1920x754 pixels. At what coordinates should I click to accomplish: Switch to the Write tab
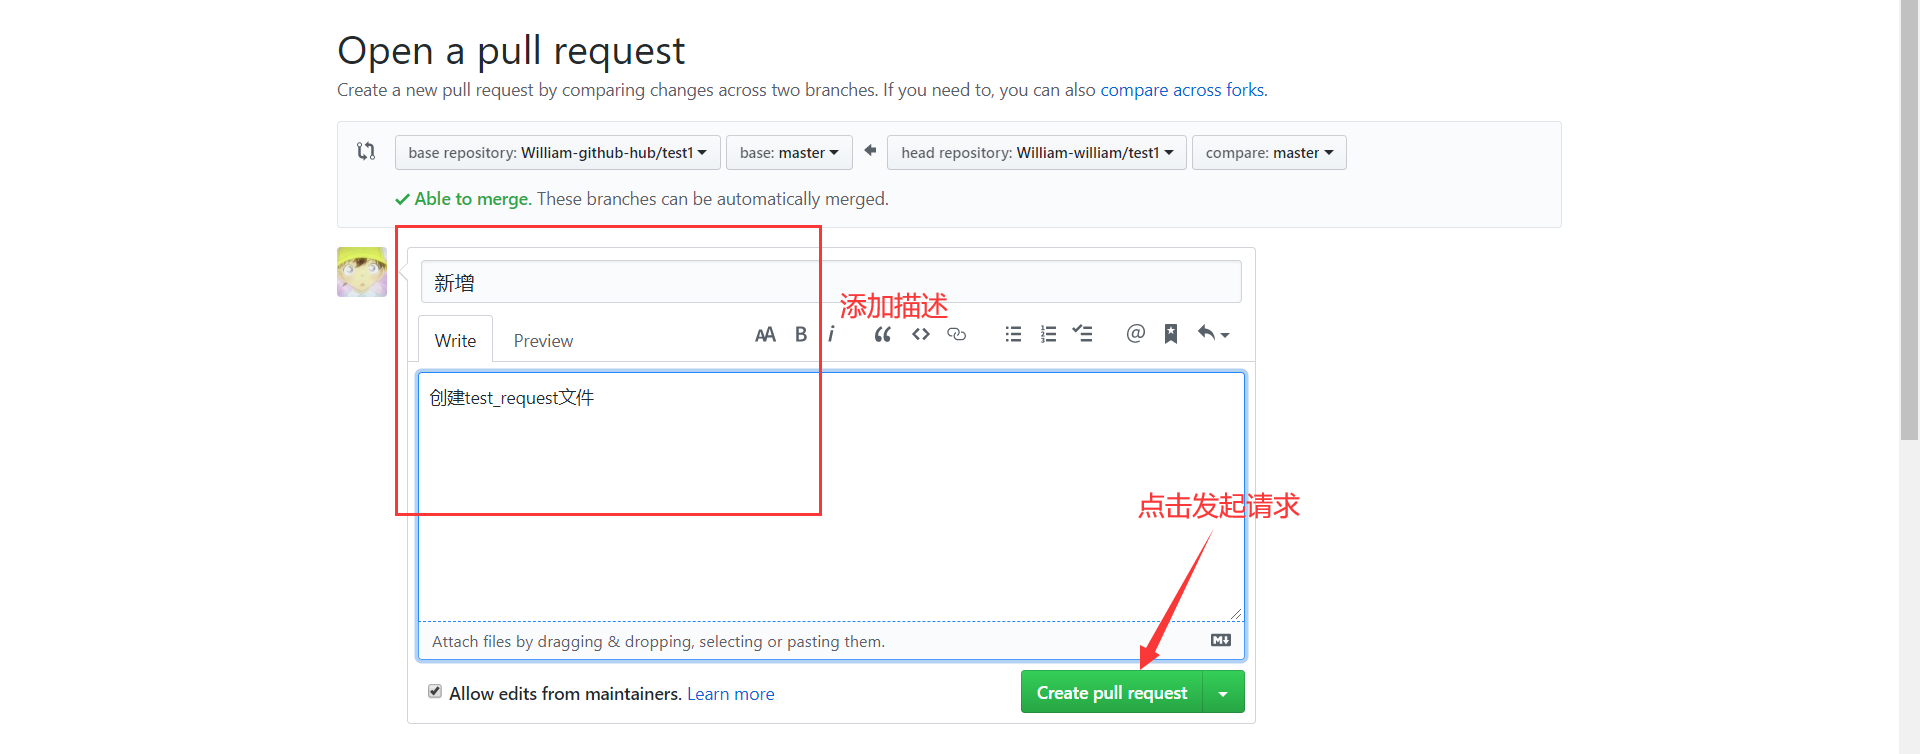pos(455,340)
